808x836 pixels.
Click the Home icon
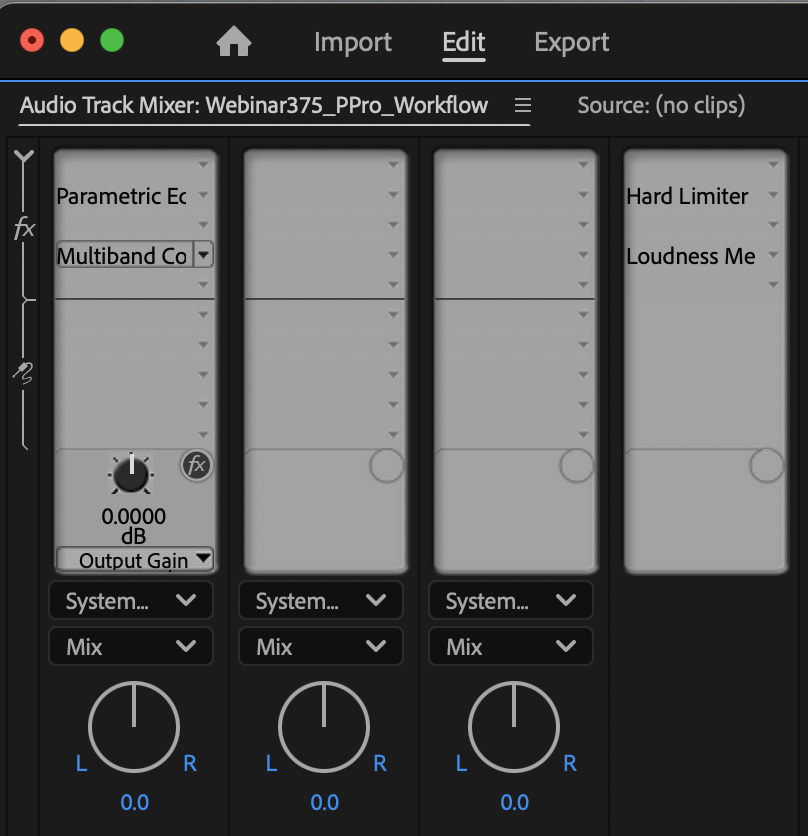point(234,42)
